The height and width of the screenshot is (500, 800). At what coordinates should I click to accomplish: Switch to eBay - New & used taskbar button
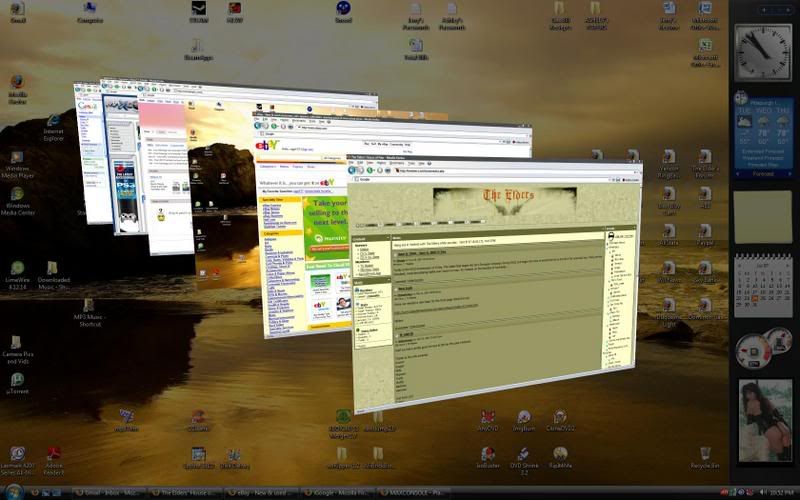point(260,493)
